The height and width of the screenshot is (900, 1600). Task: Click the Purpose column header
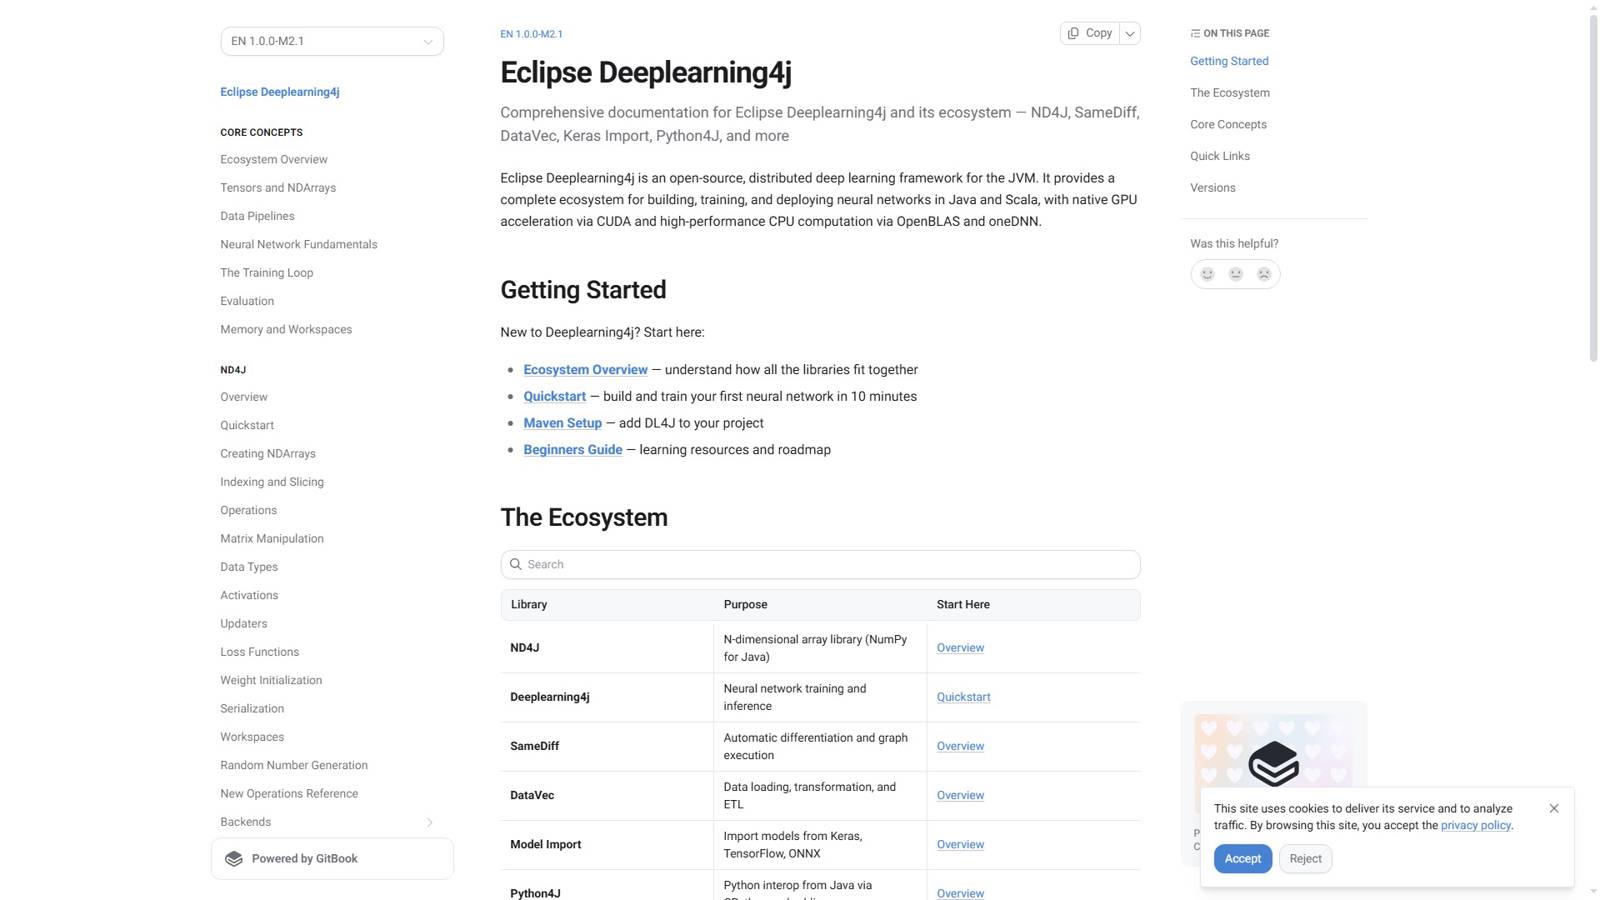745,605
